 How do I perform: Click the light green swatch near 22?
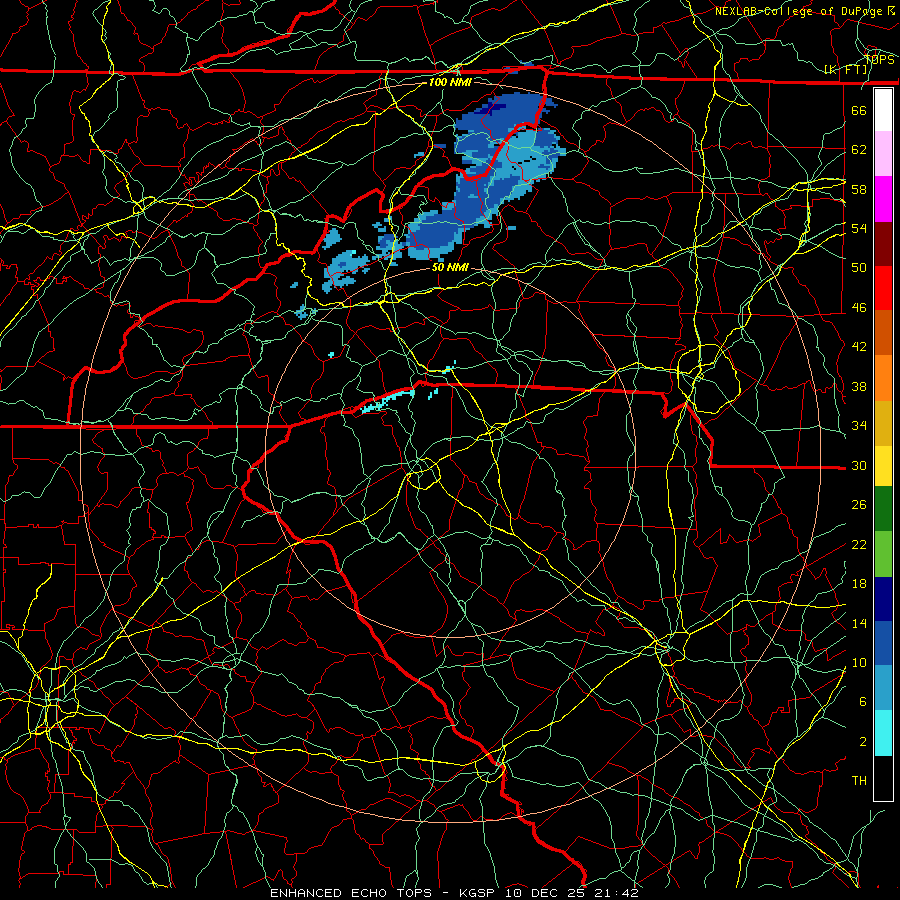coord(883,554)
